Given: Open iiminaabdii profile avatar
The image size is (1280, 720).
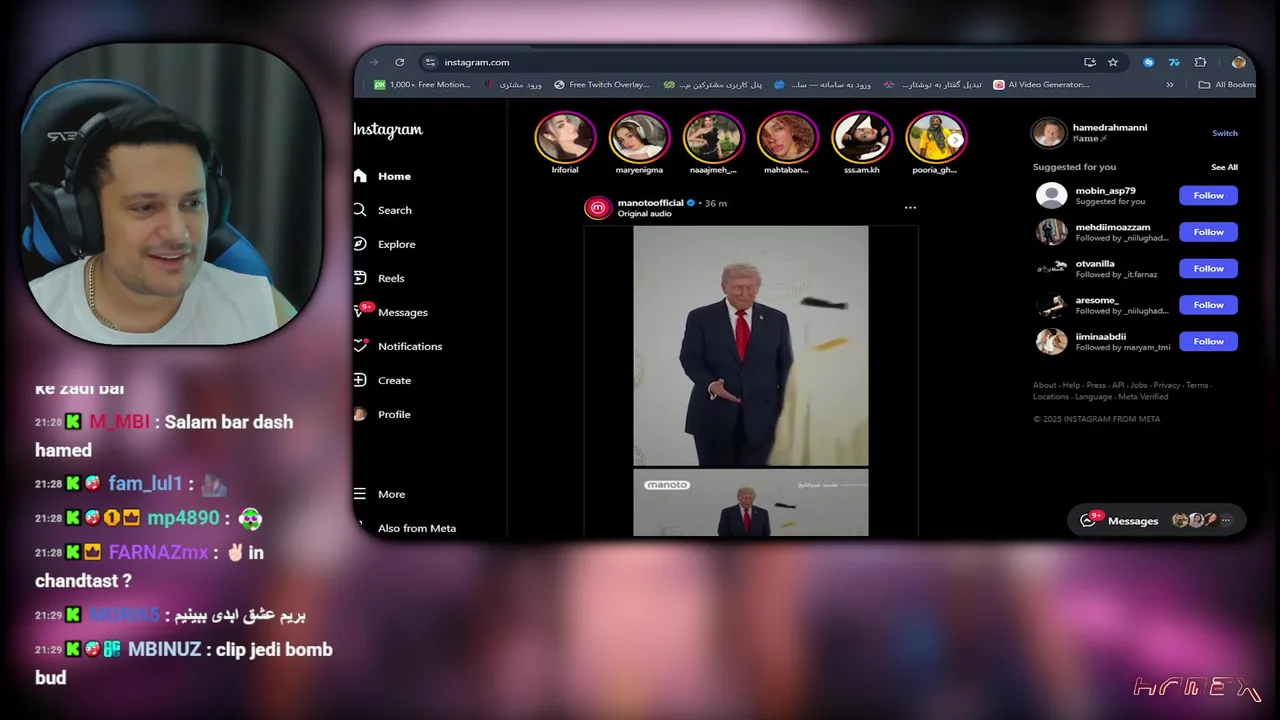Looking at the screenshot, I should click(1051, 341).
